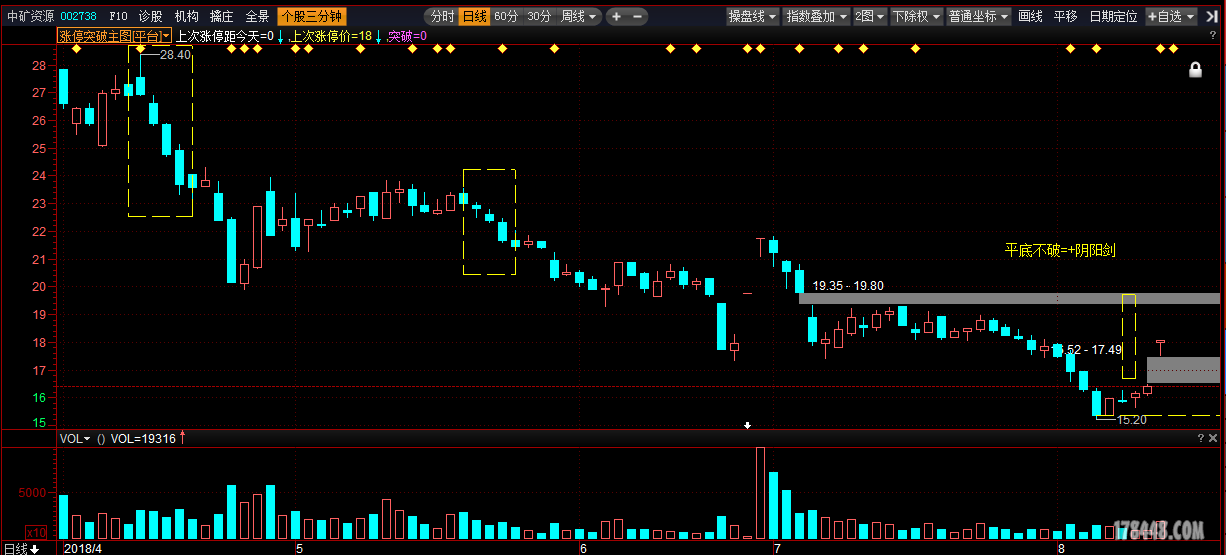Click VOL=19316 value text
Screen dimensions: 1226x555
click(x=143, y=439)
